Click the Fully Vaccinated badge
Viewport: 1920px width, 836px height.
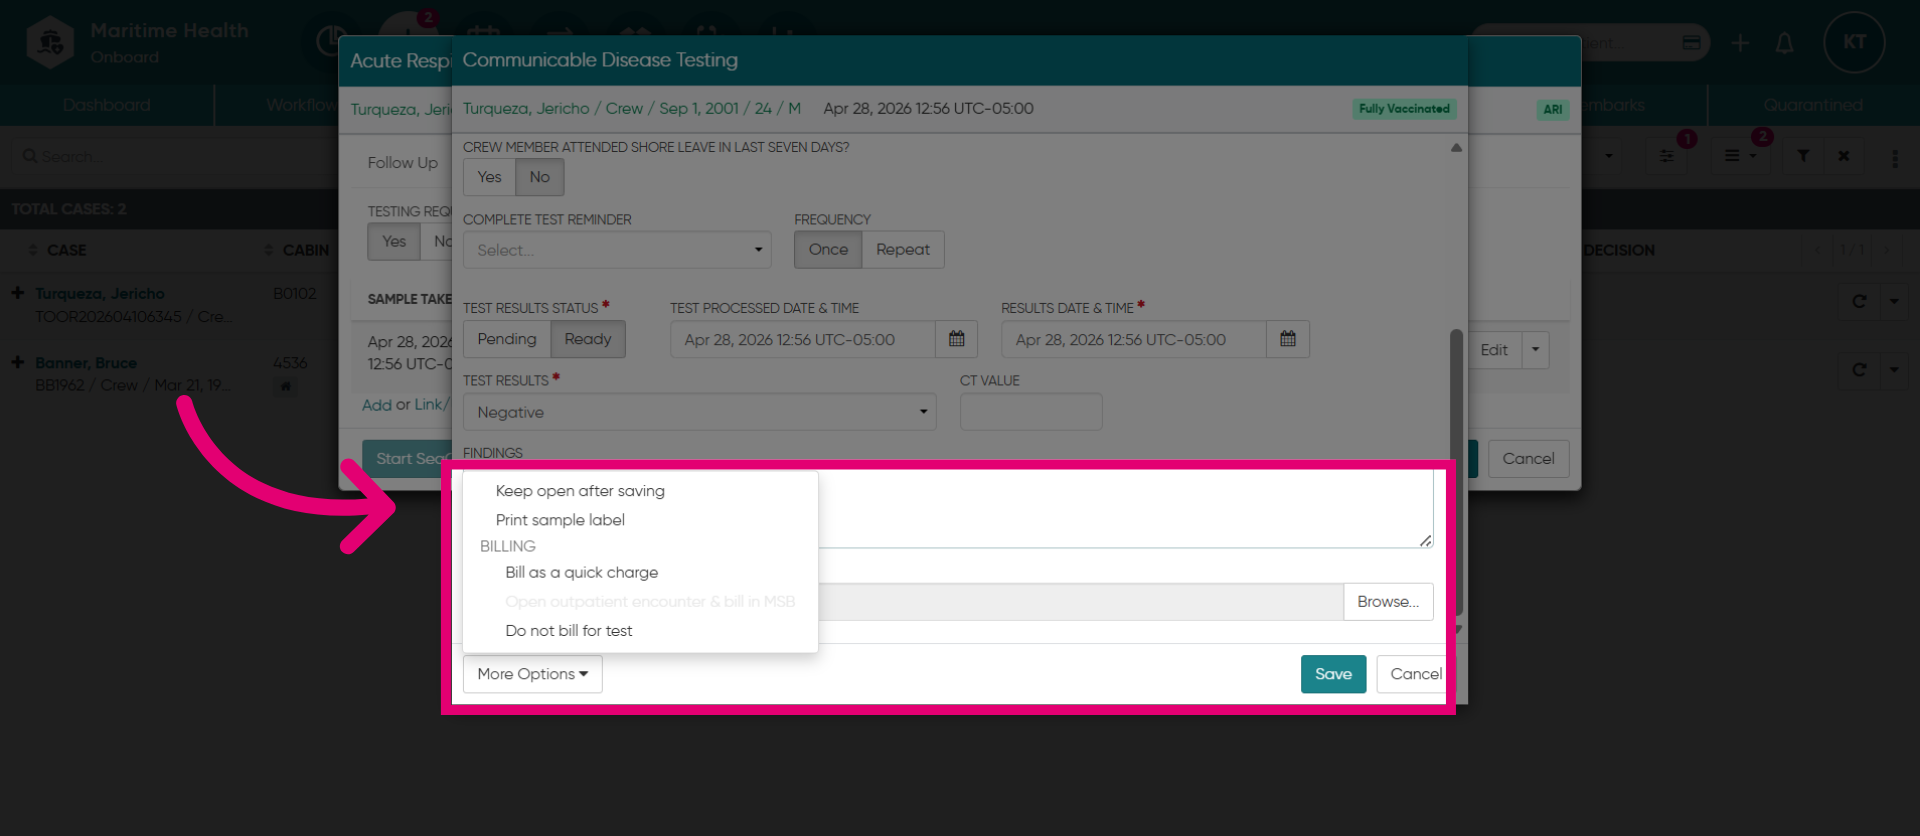[1404, 109]
